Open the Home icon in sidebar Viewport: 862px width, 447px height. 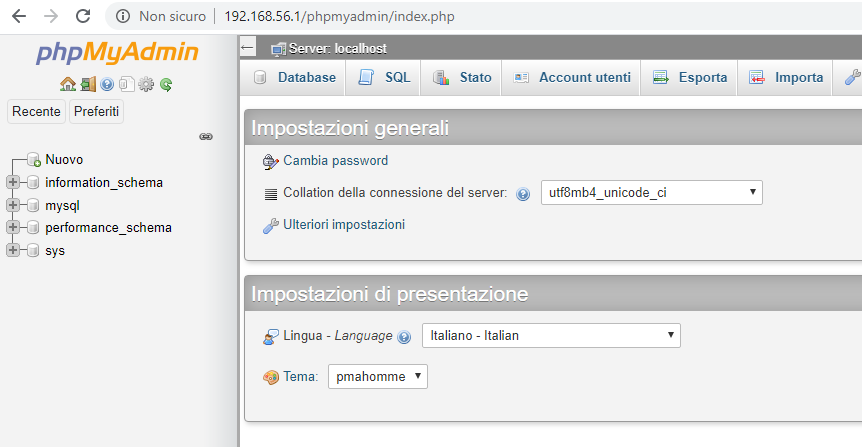tap(68, 84)
